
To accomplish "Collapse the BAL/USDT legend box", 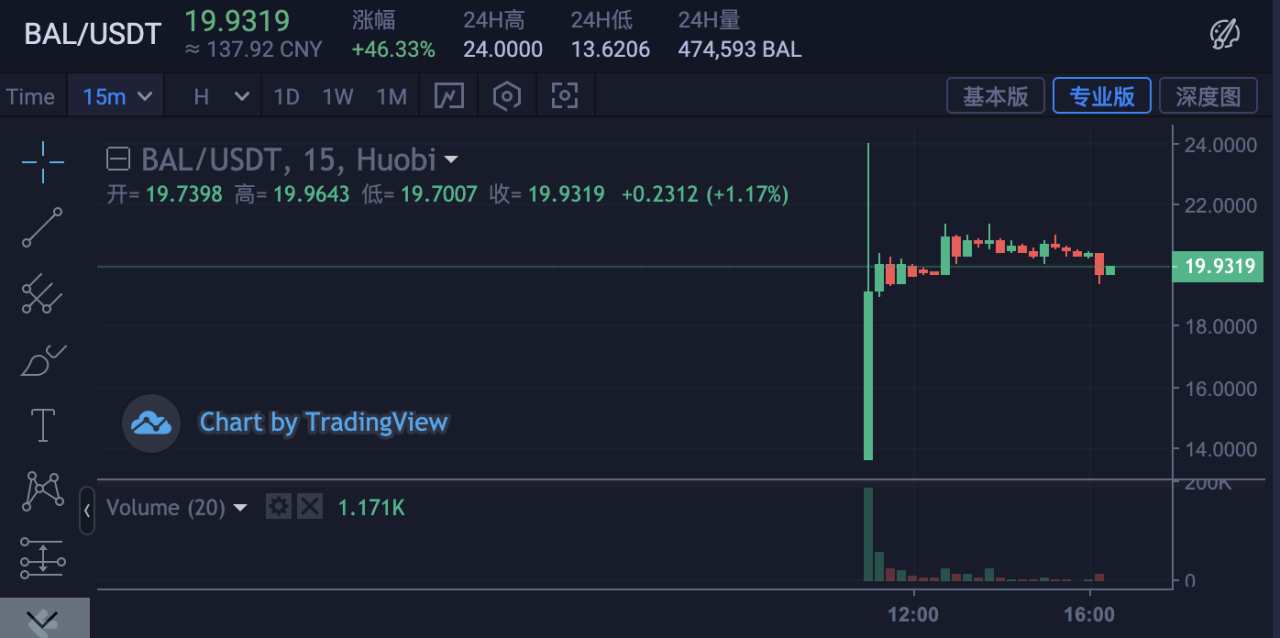I will pos(119,159).
